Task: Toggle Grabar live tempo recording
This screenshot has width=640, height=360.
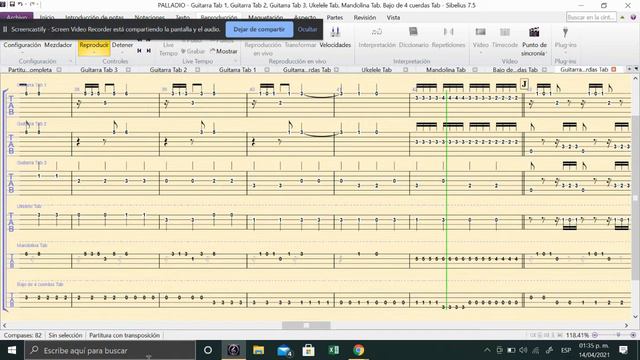Action: pyautogui.click(x=192, y=51)
